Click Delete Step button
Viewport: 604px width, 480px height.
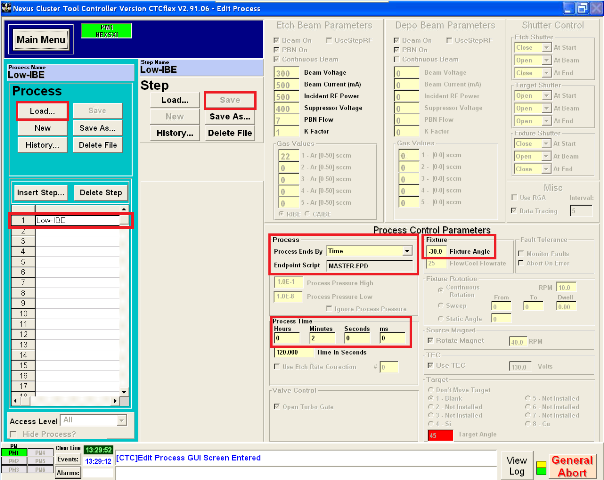point(101,192)
